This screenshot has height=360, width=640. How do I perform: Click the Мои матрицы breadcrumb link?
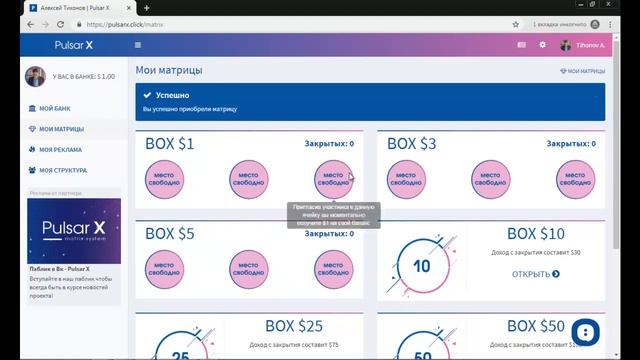[x=582, y=71]
